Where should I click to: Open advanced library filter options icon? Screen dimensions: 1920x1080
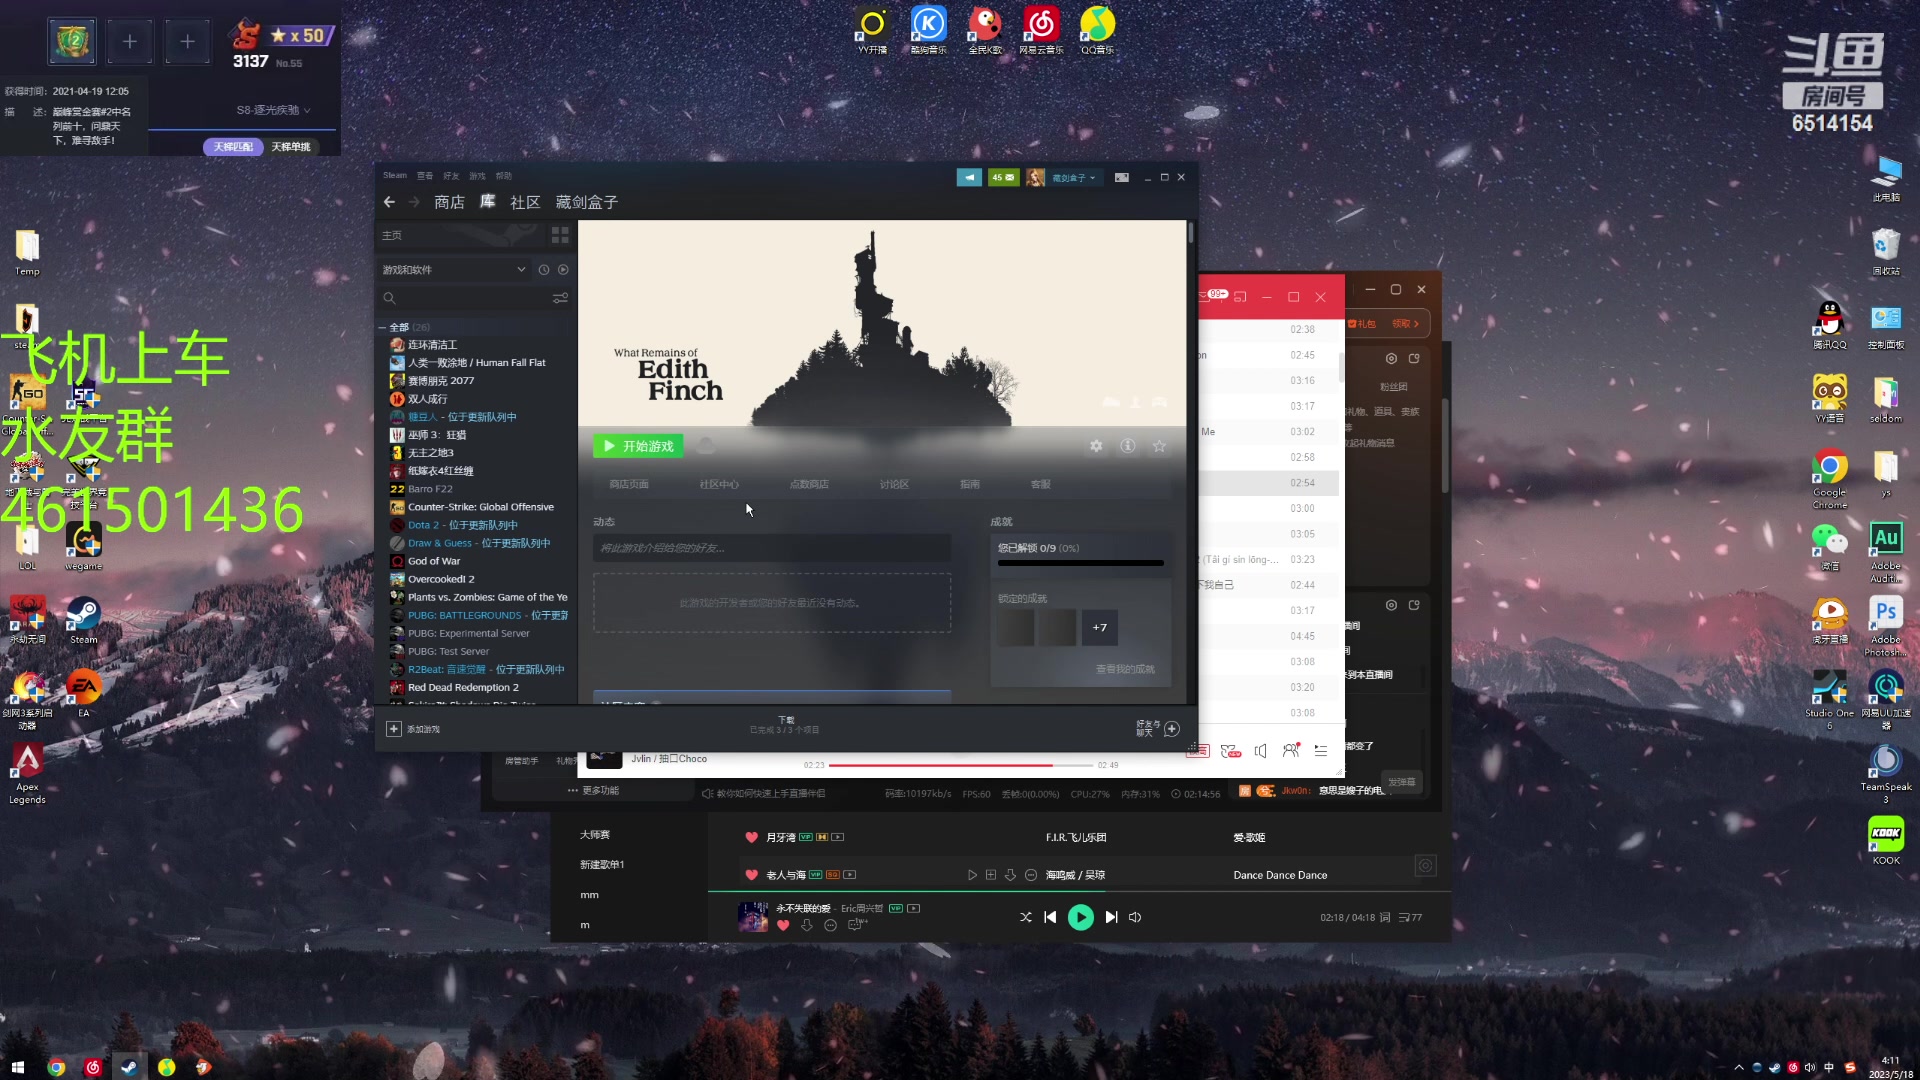pos(560,298)
